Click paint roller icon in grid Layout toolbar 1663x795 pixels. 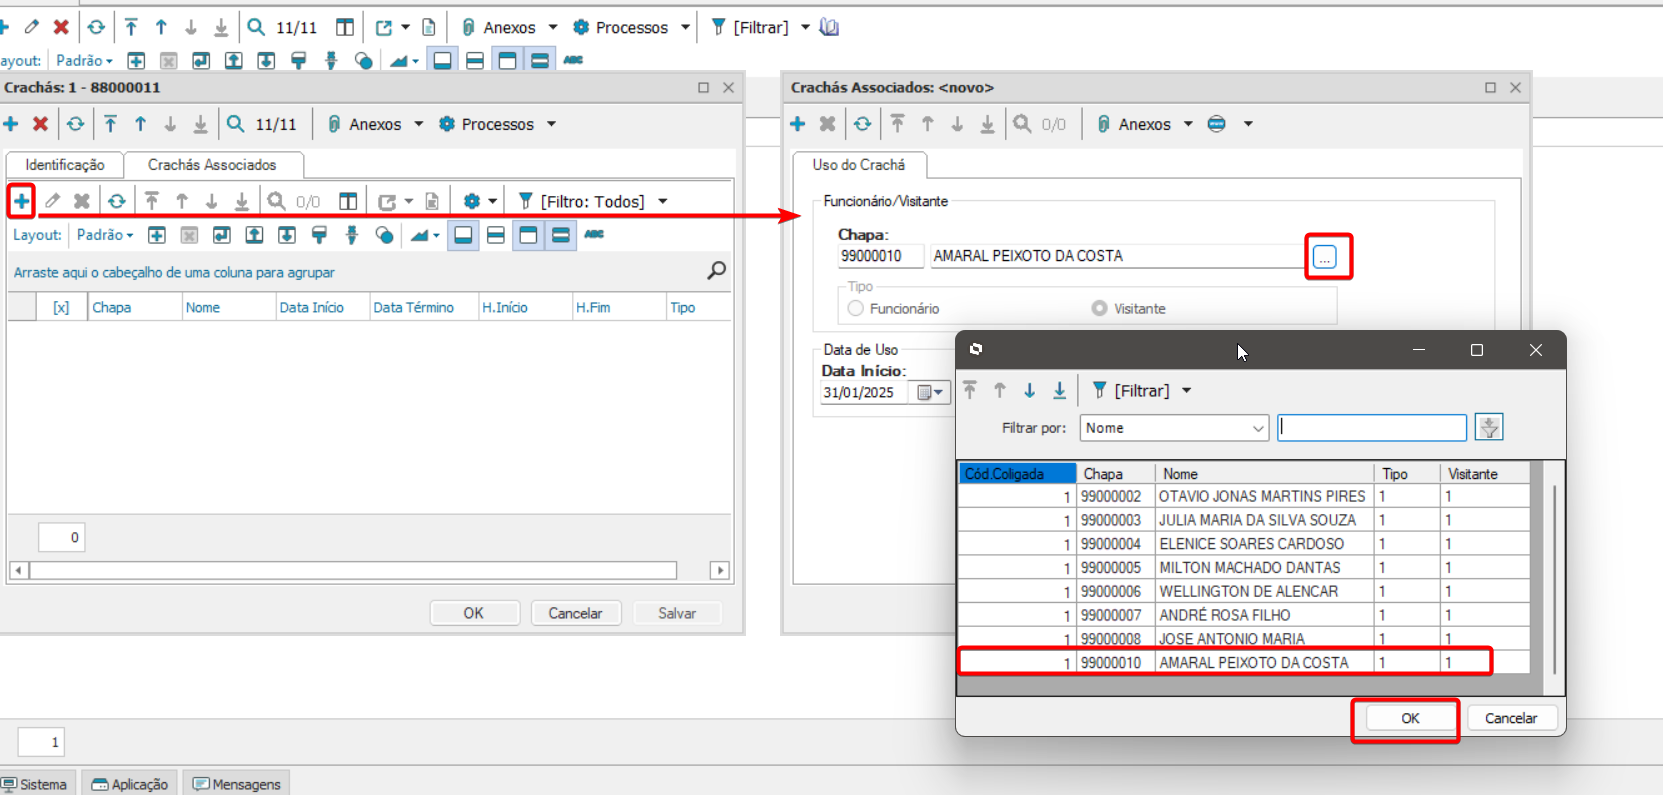[320, 235]
